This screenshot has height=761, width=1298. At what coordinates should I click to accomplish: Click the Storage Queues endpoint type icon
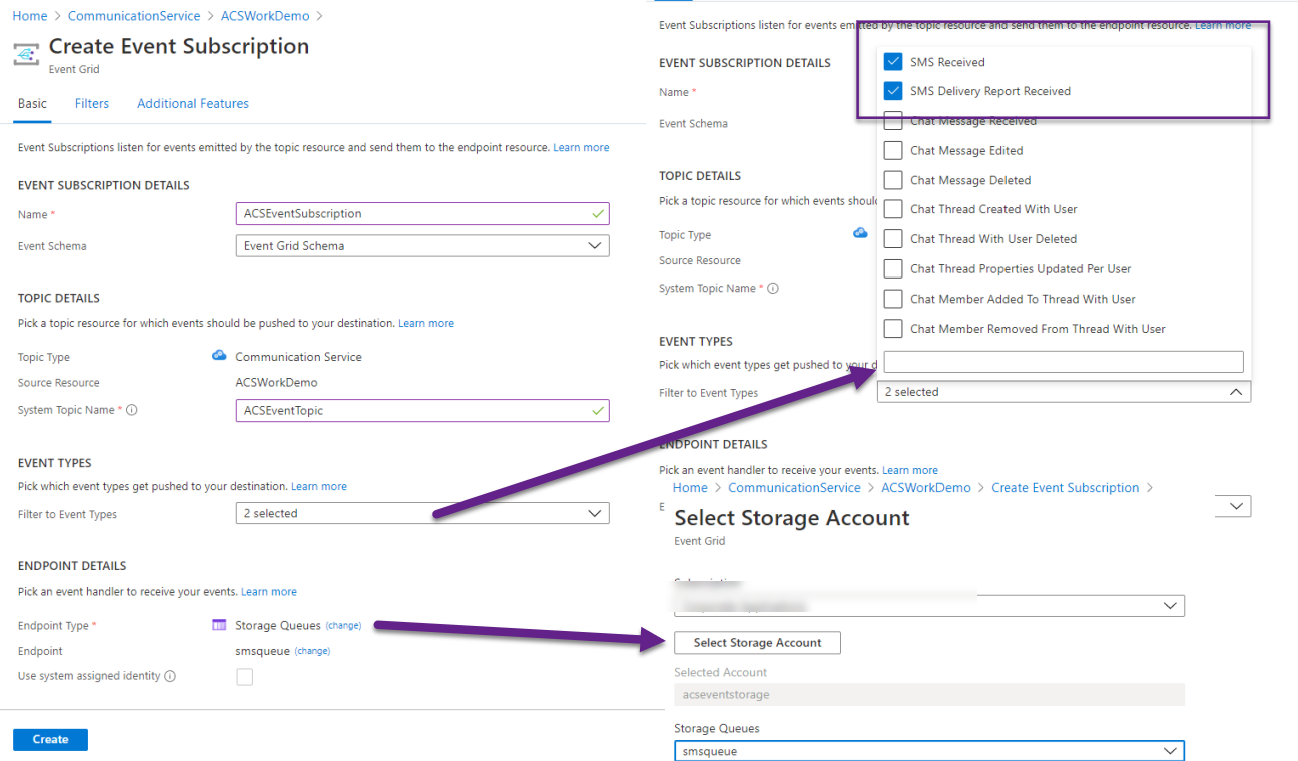pos(219,625)
